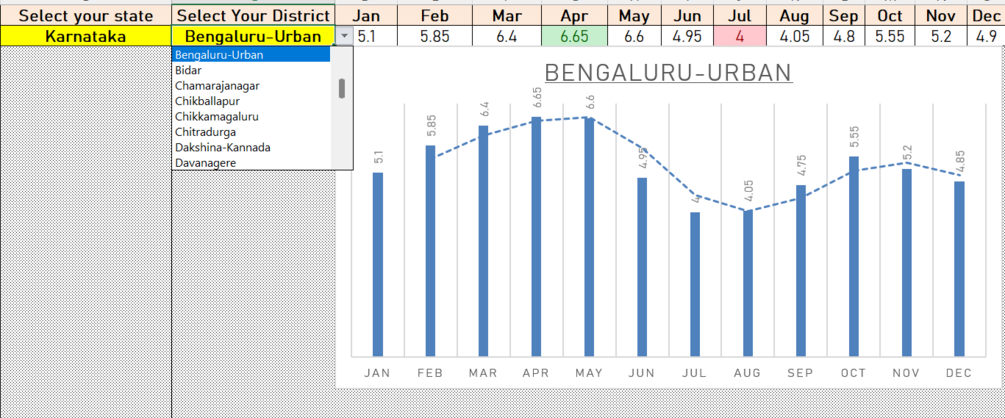
Task: Select the 5.2 November value cell
Action: click(x=942, y=37)
